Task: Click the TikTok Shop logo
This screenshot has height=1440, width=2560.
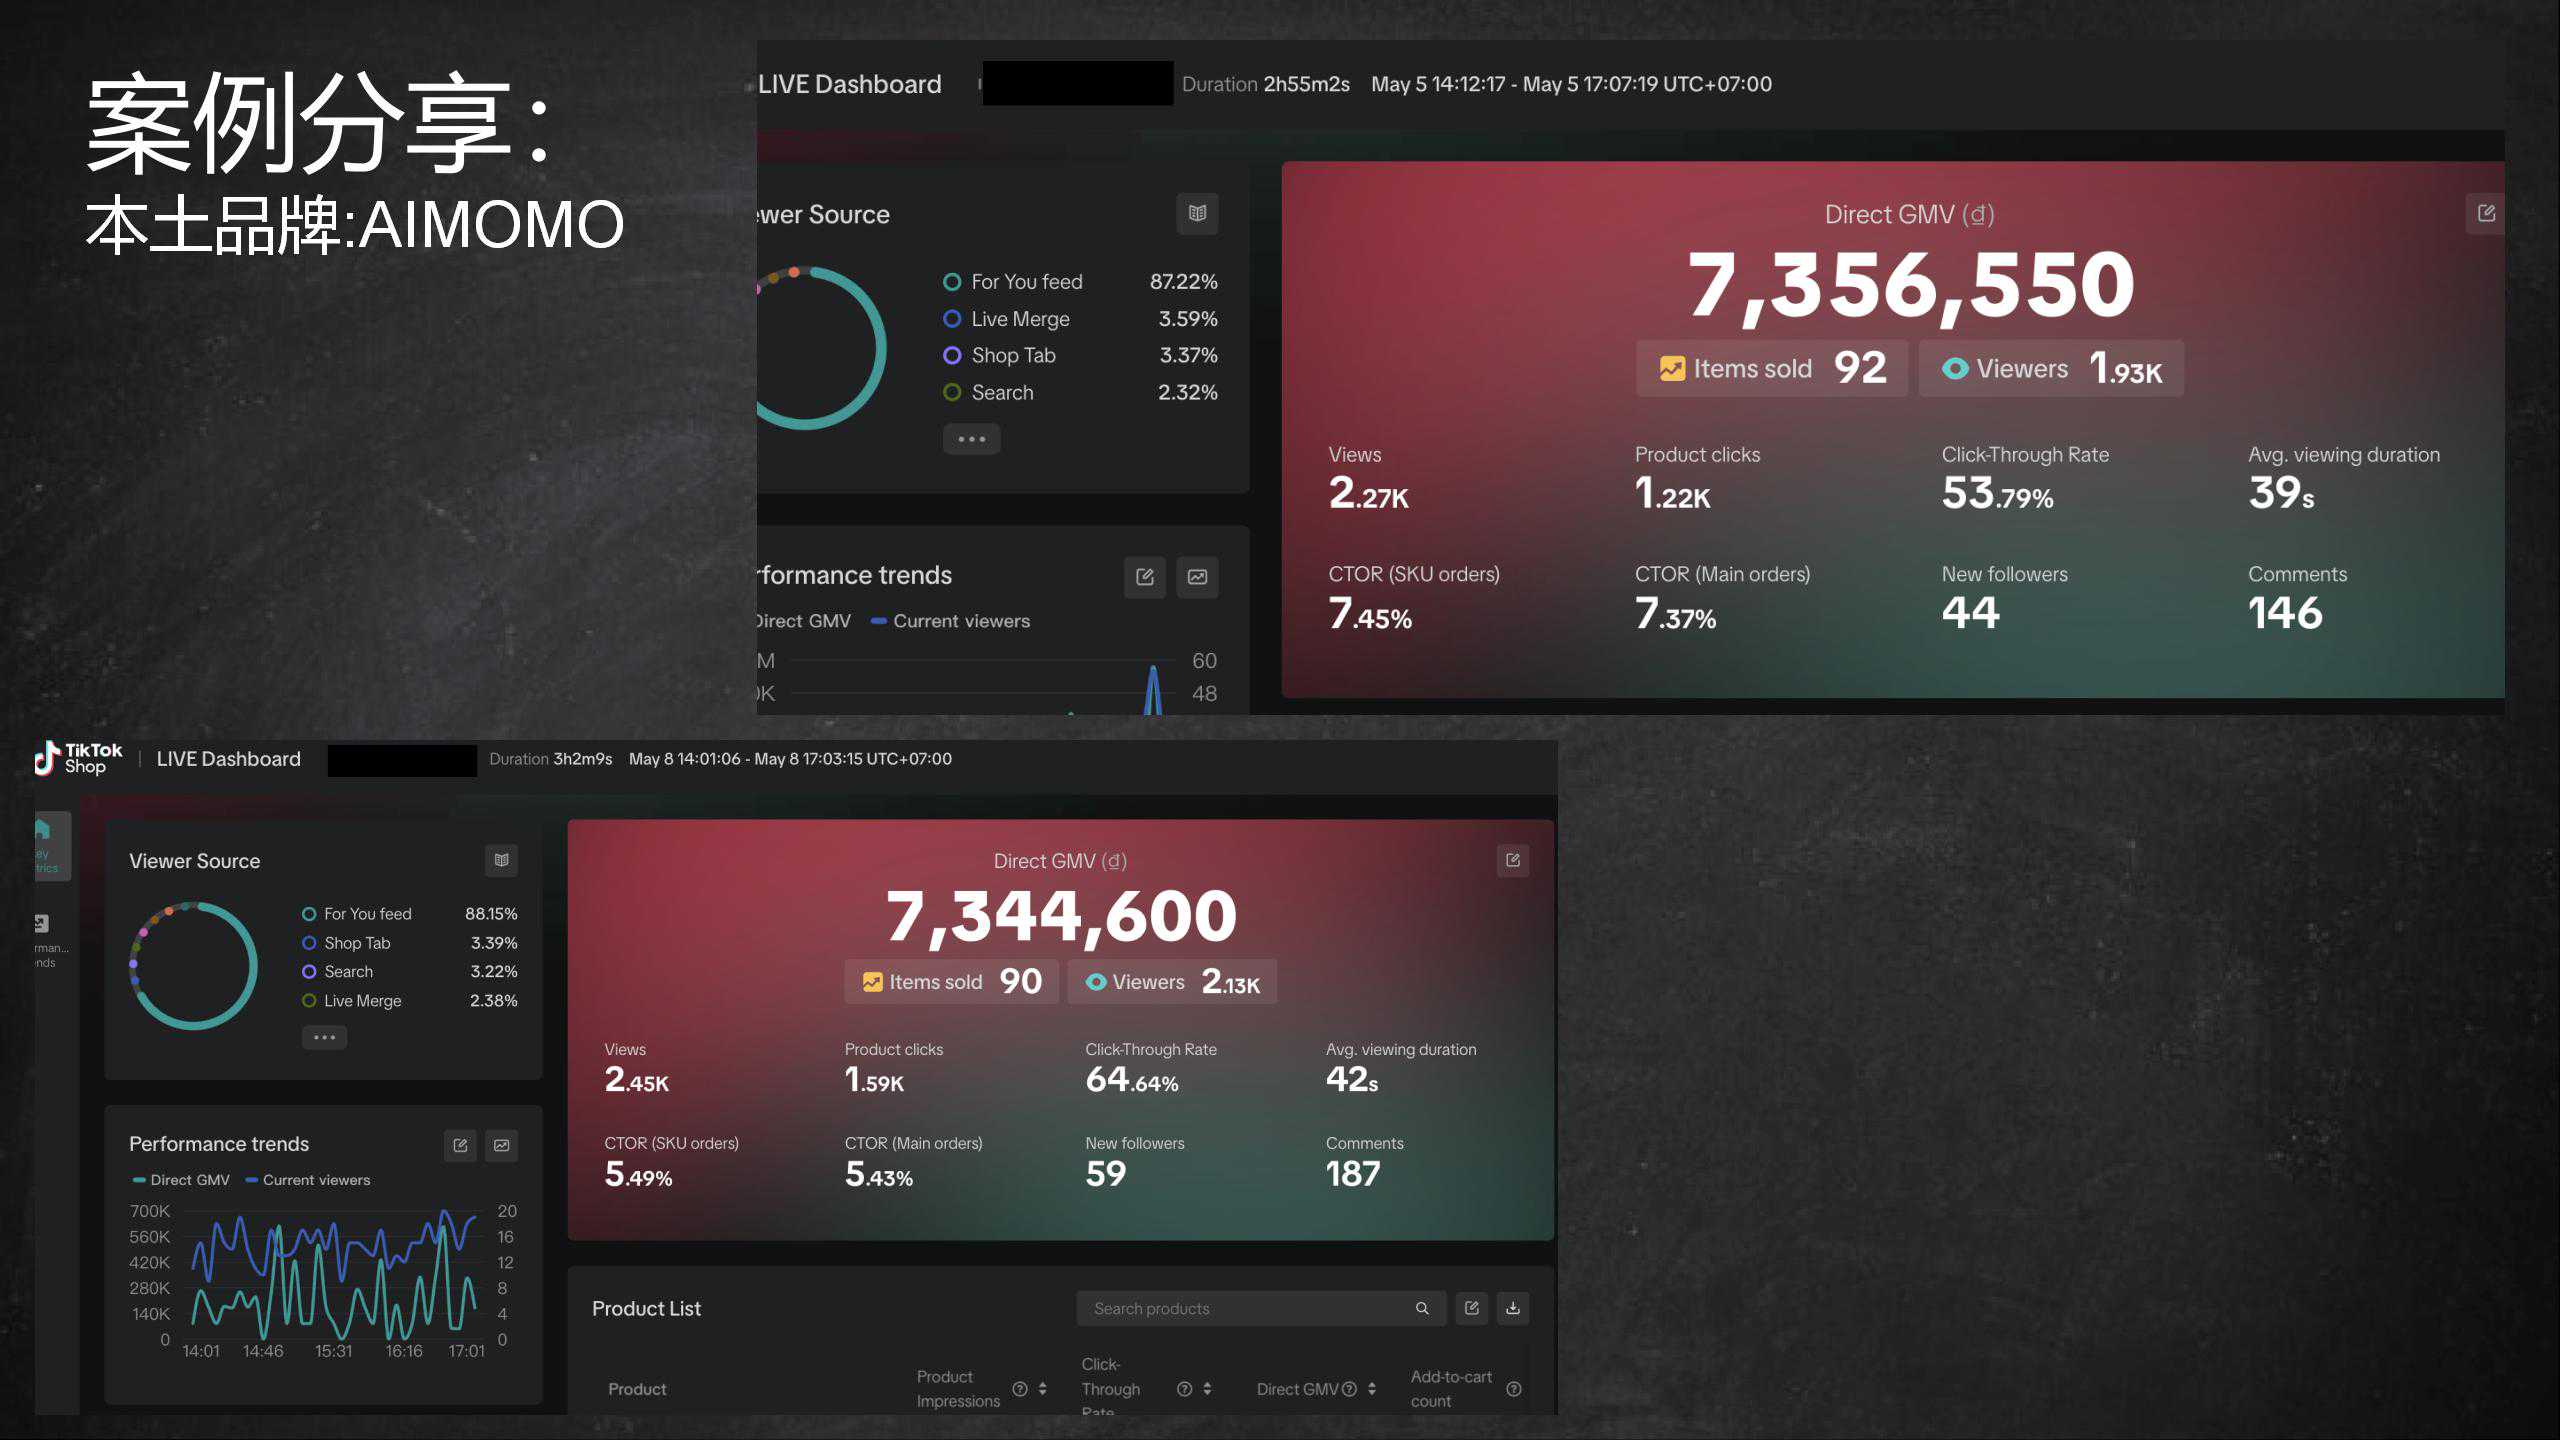Action: click(x=79, y=758)
